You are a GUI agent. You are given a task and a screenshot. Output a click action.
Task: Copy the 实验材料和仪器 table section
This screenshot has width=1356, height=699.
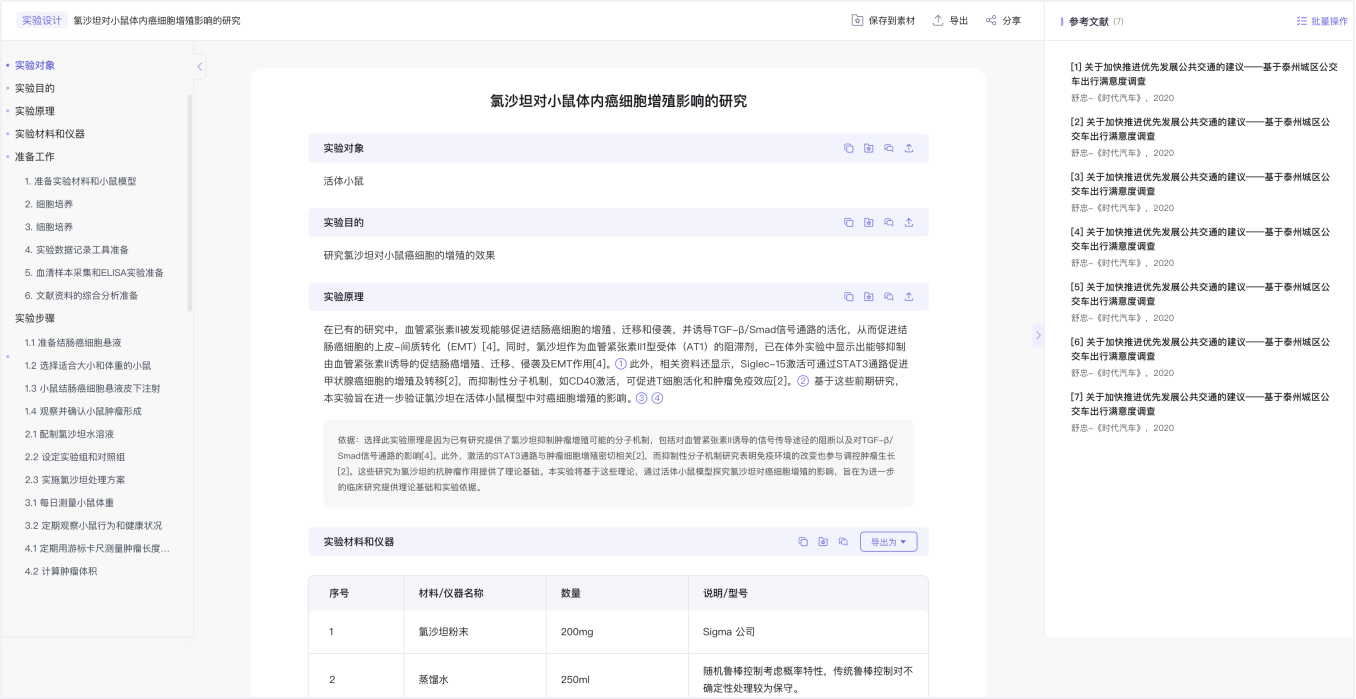[x=802, y=542]
